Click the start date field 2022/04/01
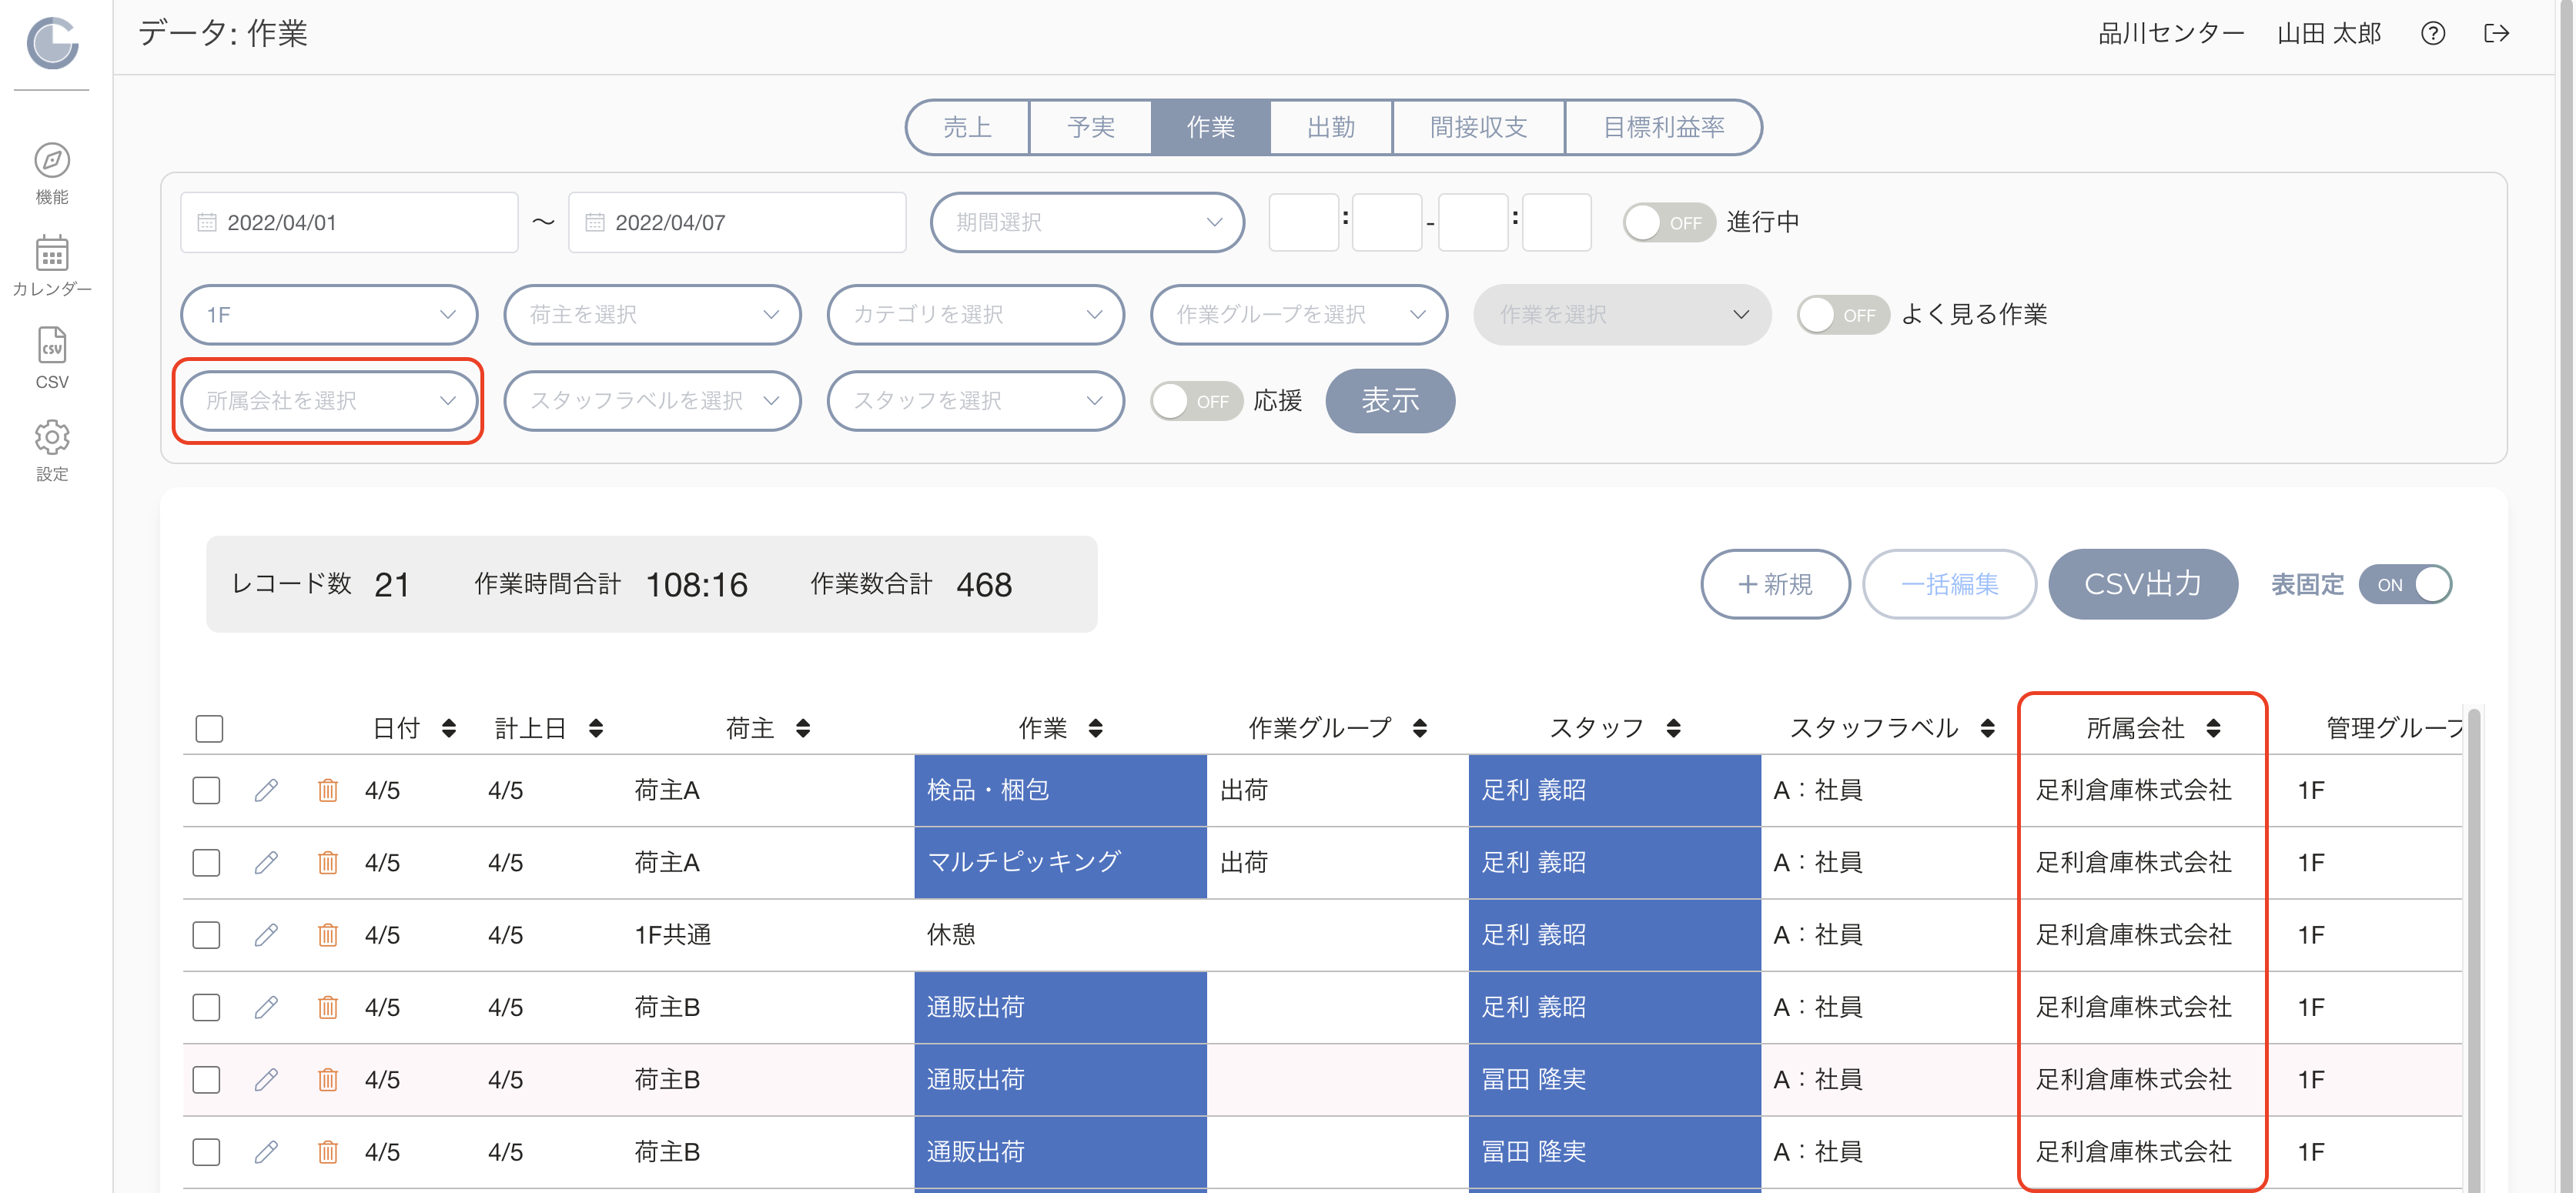Image resolution: width=2576 pixels, height=1193 pixels. (x=349, y=222)
